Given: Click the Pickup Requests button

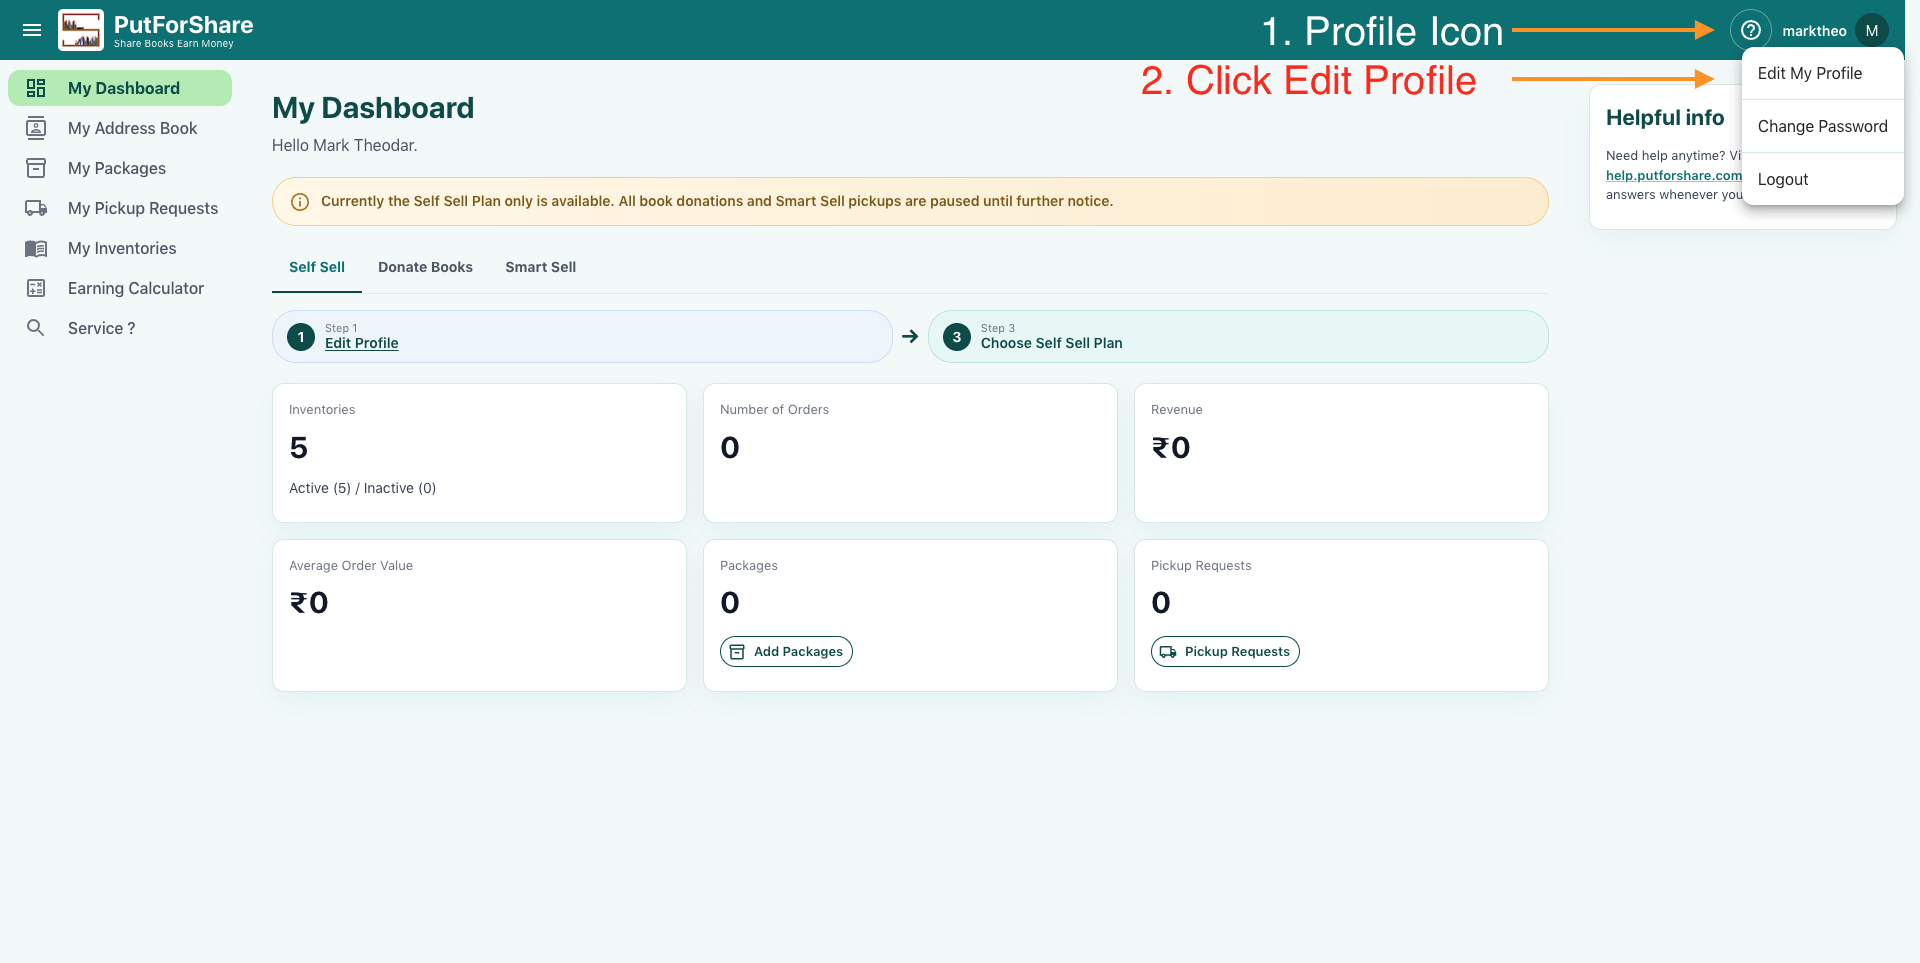Looking at the screenshot, I should click(x=1225, y=652).
